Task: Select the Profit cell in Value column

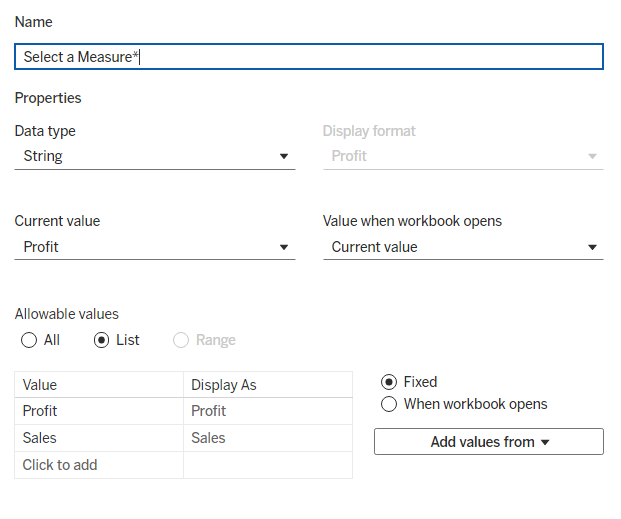Action: tap(99, 411)
